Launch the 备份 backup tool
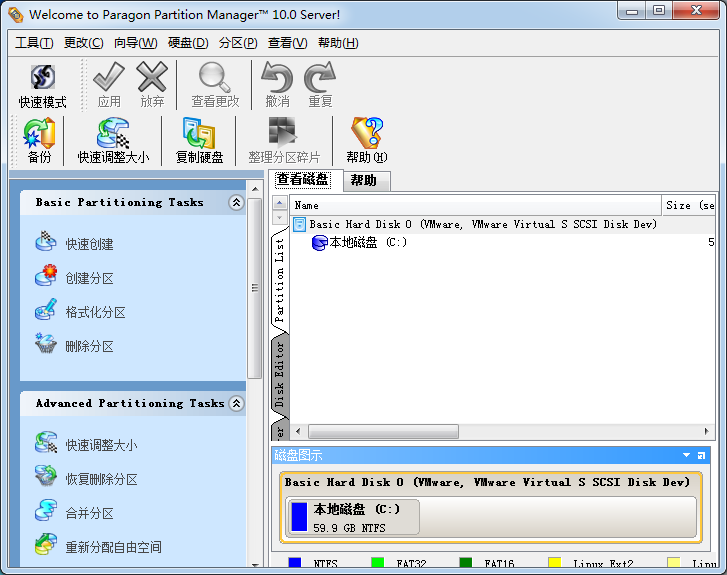The image size is (727, 575). (39, 141)
